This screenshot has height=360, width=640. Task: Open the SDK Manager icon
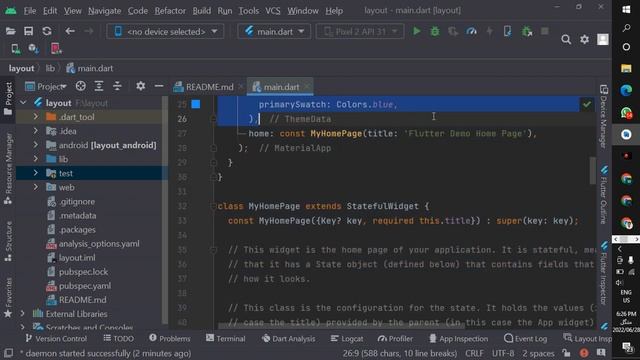click(33, 49)
